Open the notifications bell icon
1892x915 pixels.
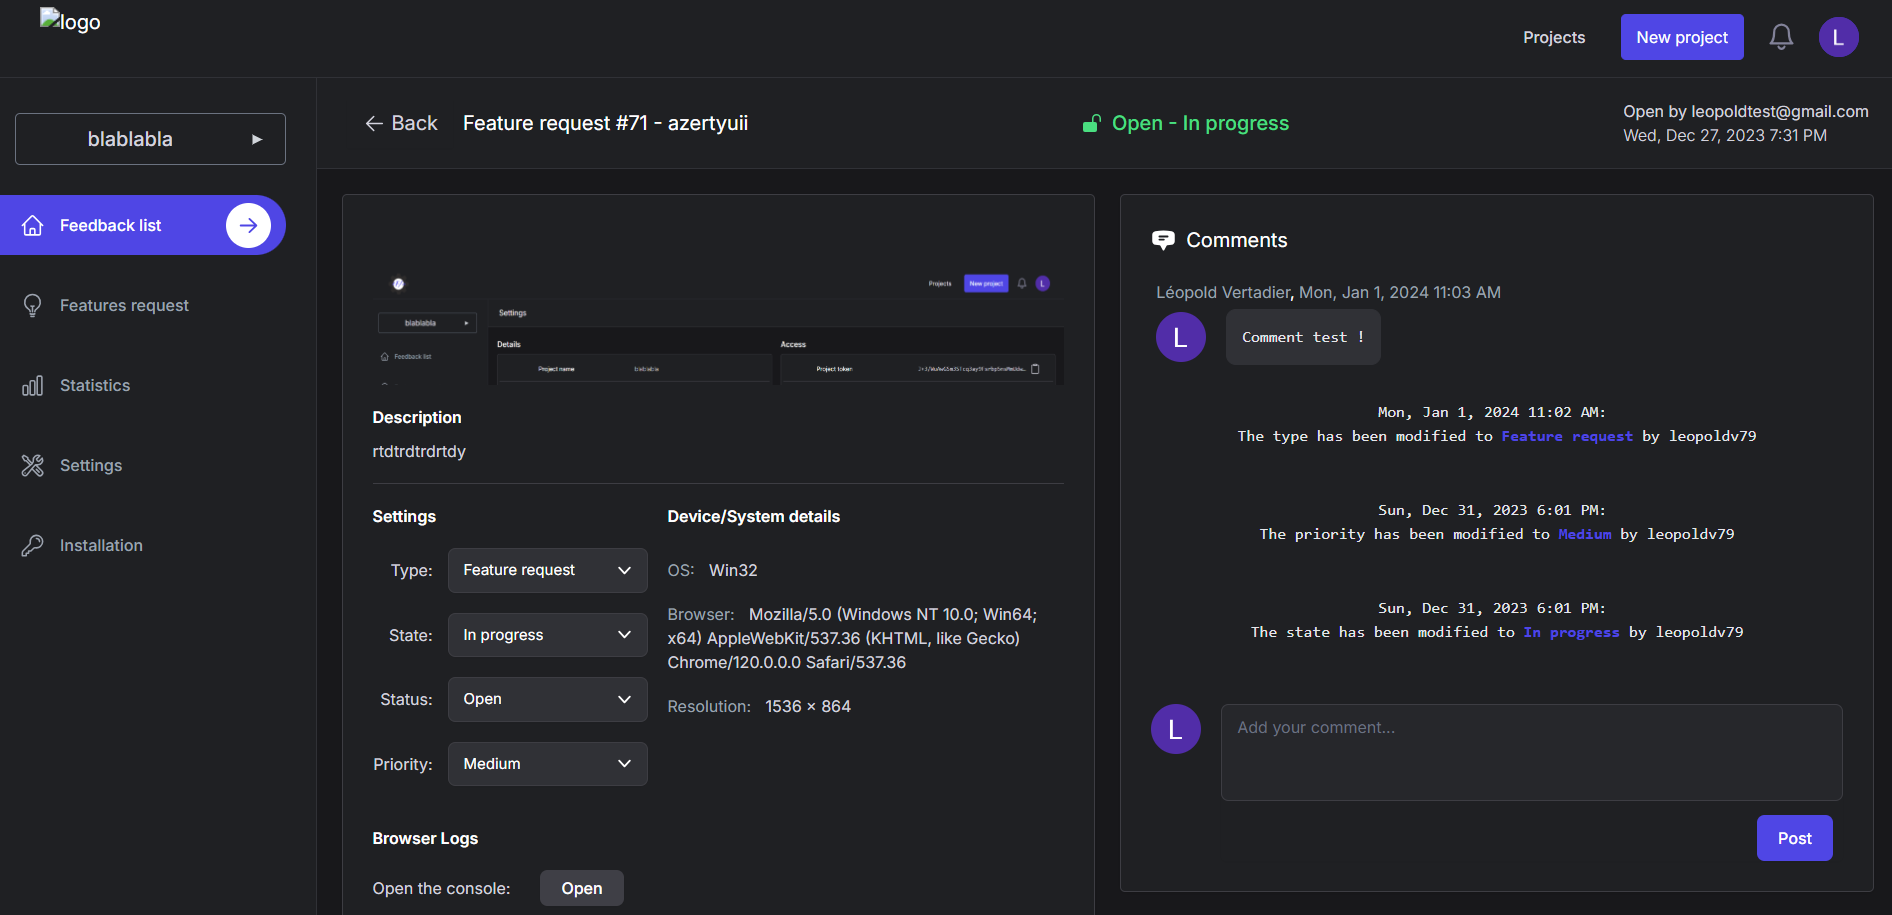pyautogui.click(x=1781, y=37)
